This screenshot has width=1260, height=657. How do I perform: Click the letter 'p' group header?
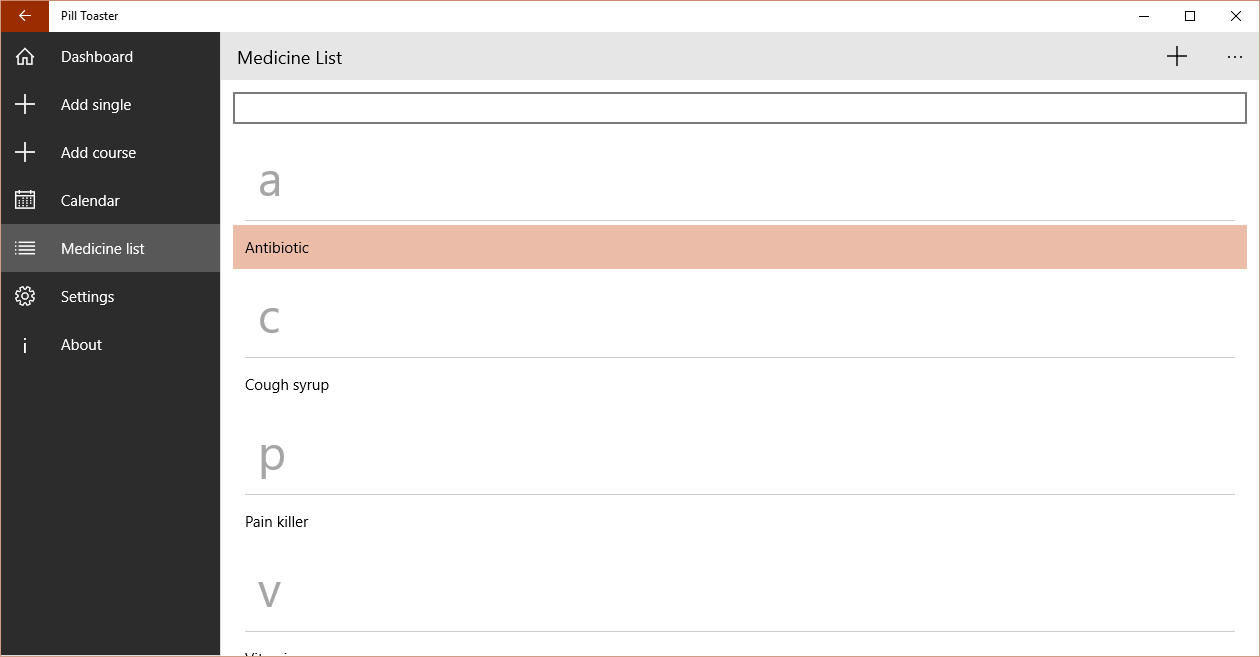point(271,457)
